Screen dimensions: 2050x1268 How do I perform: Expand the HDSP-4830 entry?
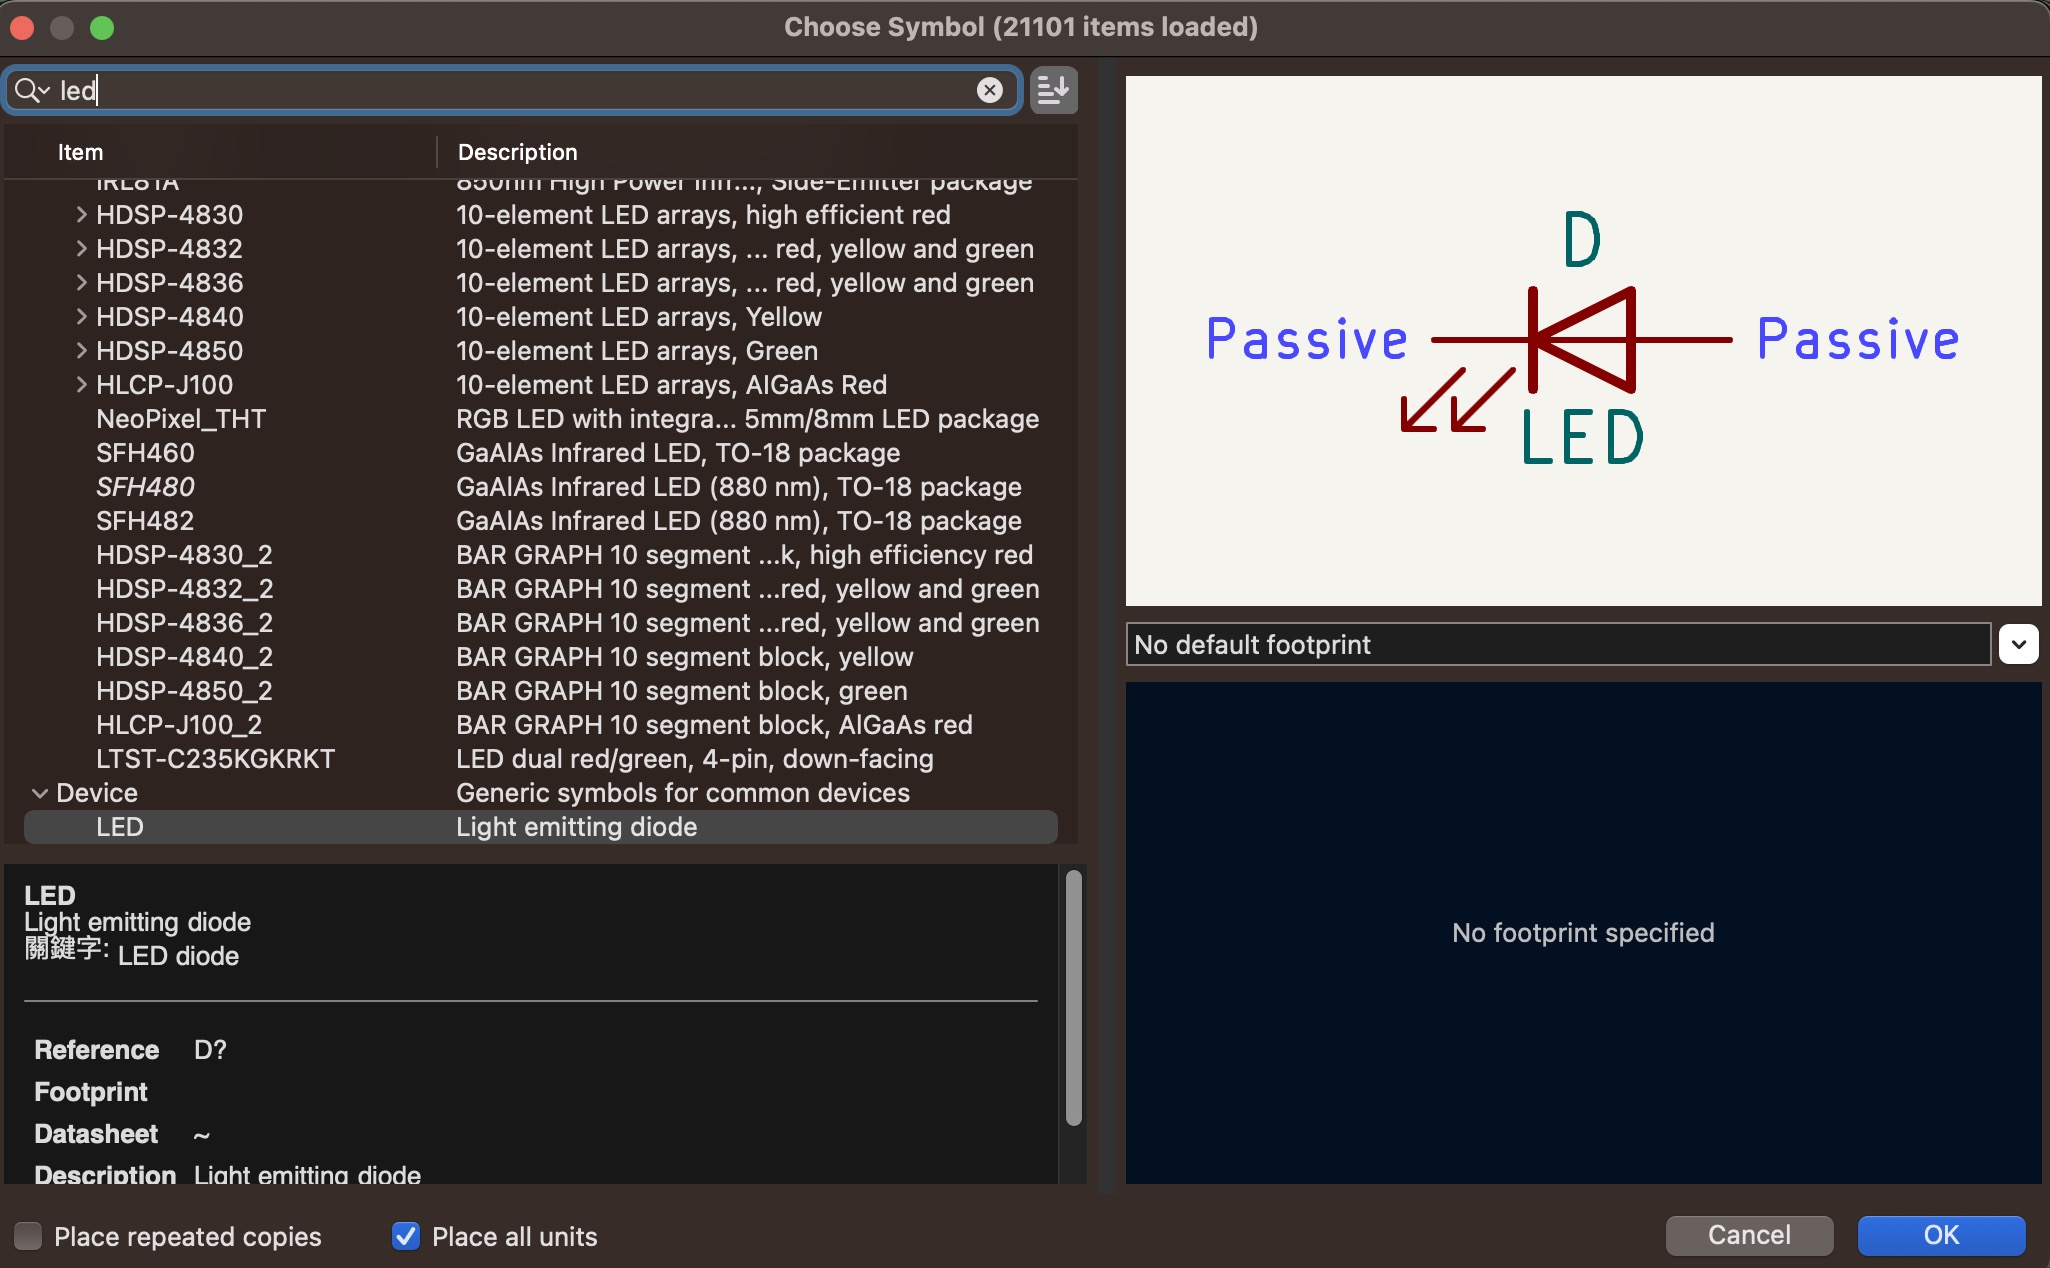point(82,214)
